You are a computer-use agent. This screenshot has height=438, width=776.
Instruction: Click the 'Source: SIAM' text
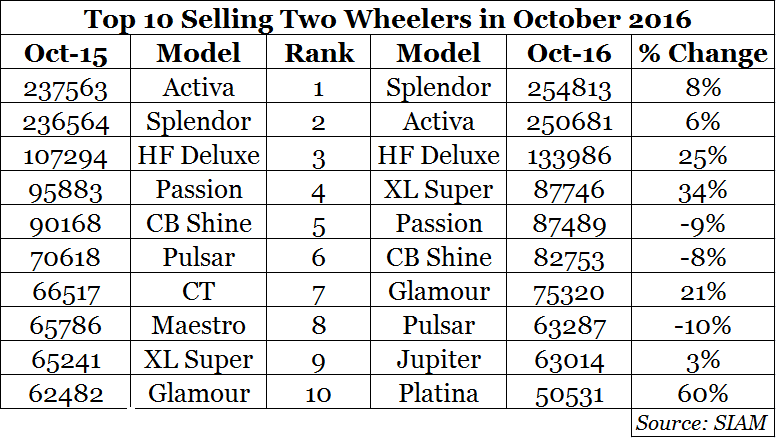click(x=704, y=422)
